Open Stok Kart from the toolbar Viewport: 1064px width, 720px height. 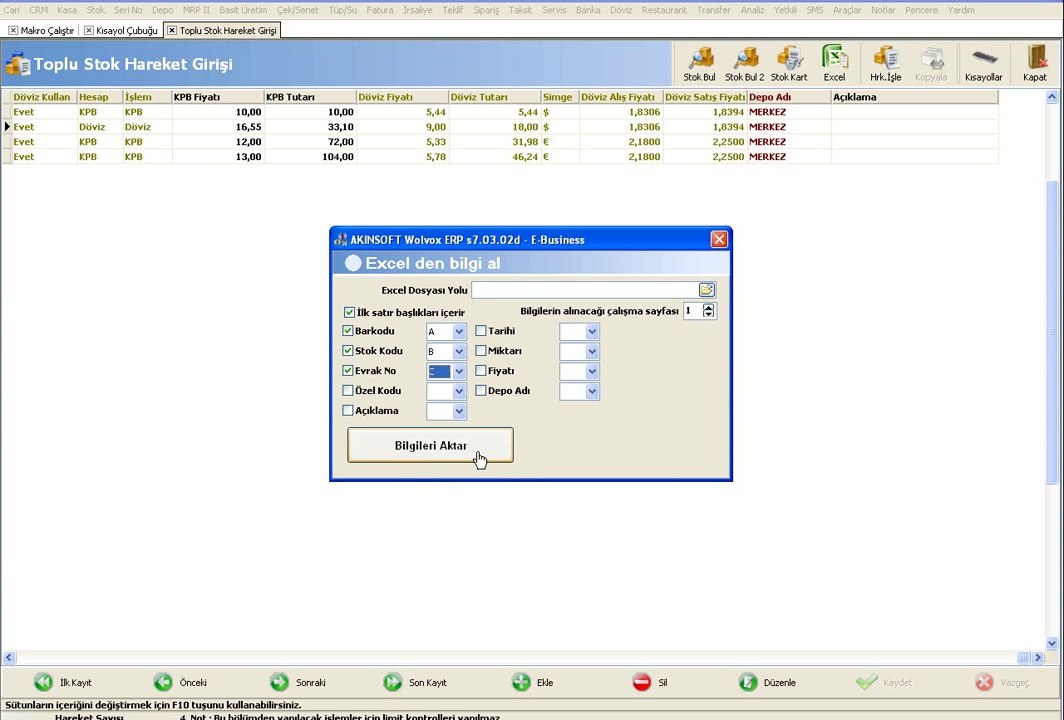pos(789,63)
